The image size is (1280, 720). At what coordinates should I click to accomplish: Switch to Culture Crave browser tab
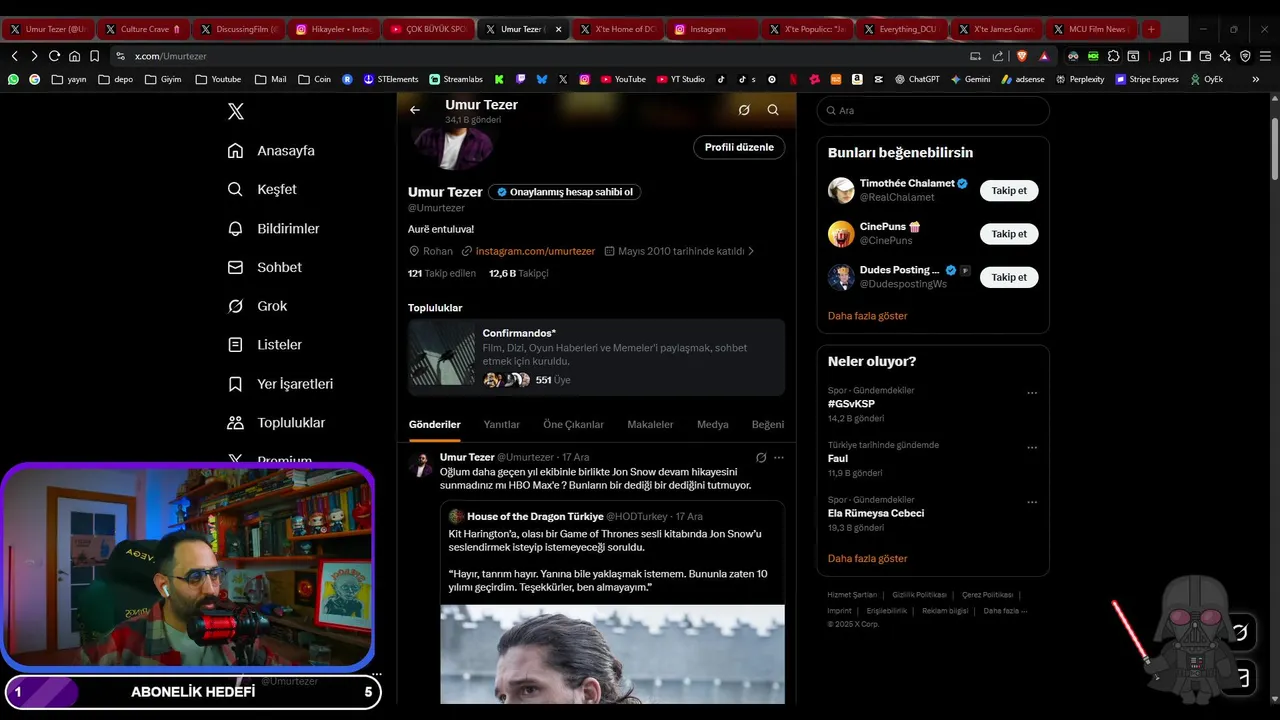click(143, 29)
